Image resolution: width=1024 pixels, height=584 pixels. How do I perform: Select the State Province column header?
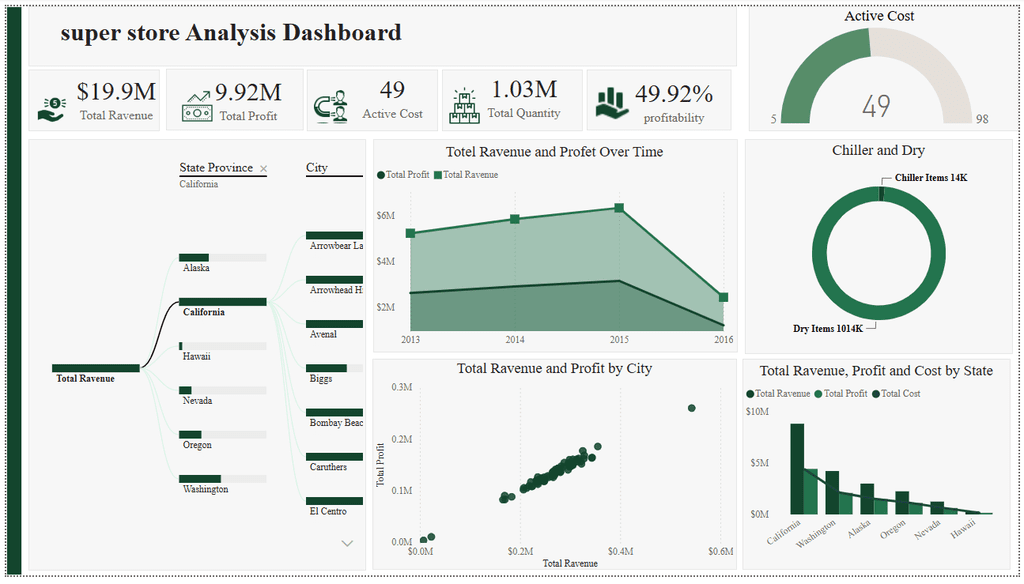tap(216, 168)
